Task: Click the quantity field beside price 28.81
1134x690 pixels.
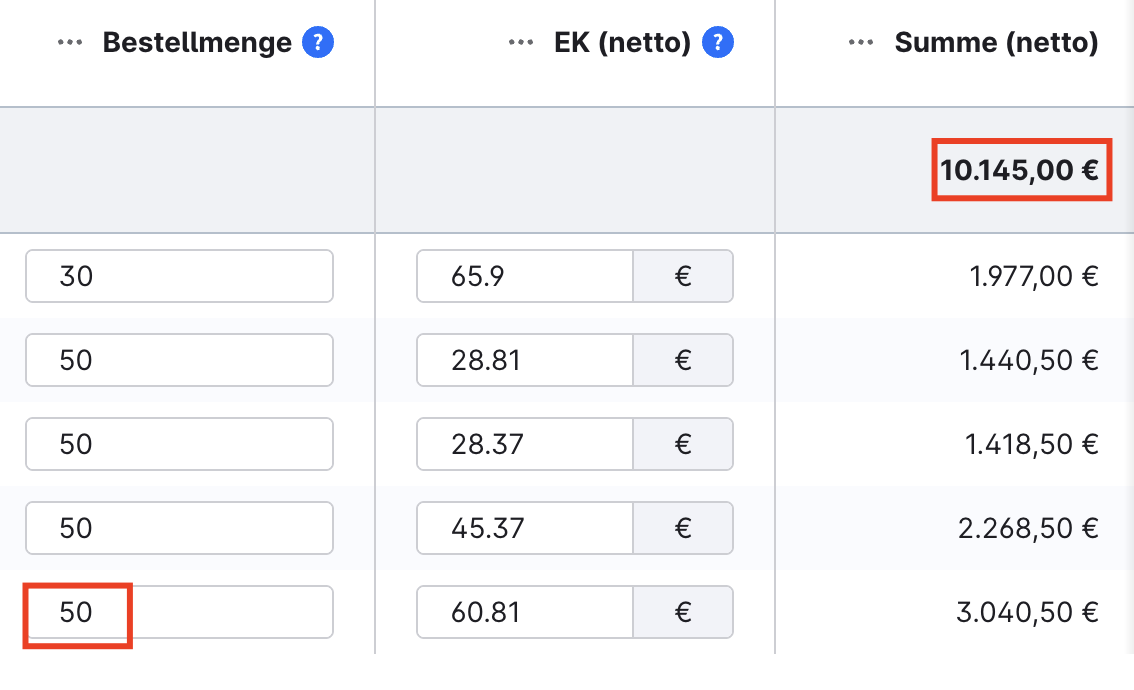Action: 179,360
